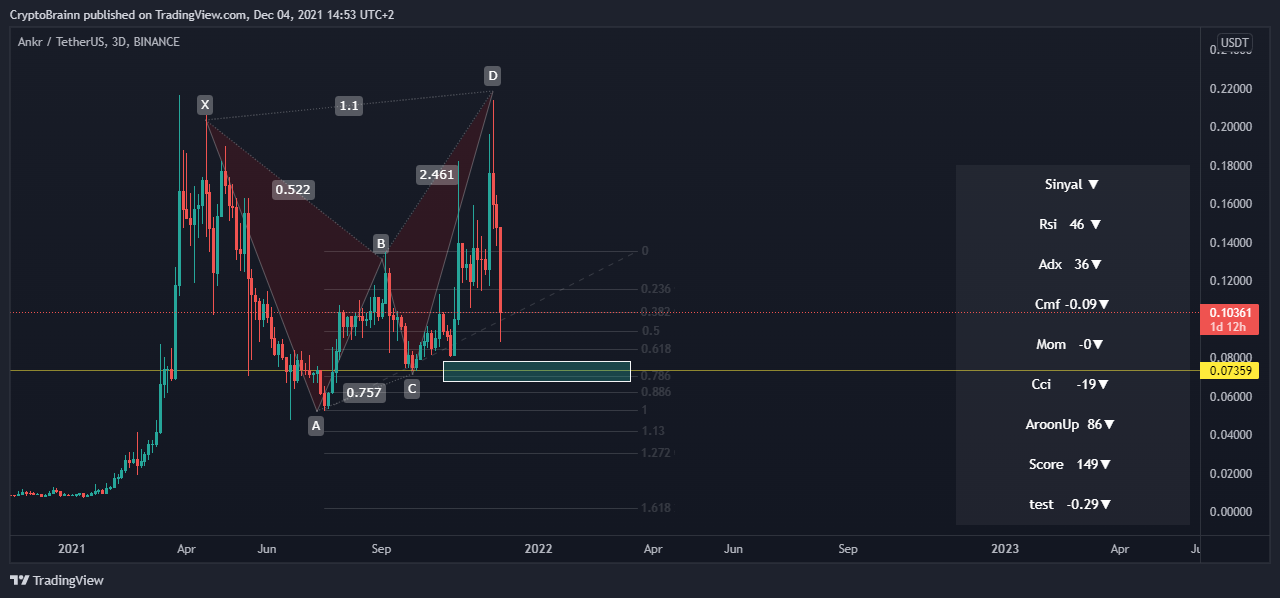Click the 0.786 Fibonacci level label
Screen dimensions: 1280x598
[x=656, y=376]
